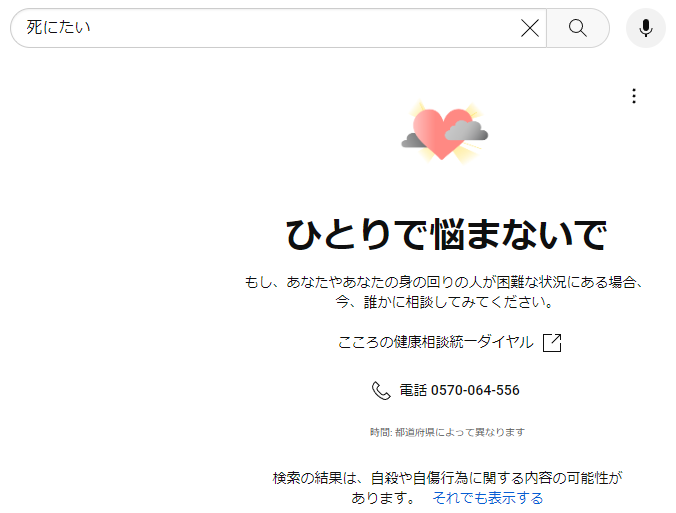Place cursor on the search query text

pos(59,28)
